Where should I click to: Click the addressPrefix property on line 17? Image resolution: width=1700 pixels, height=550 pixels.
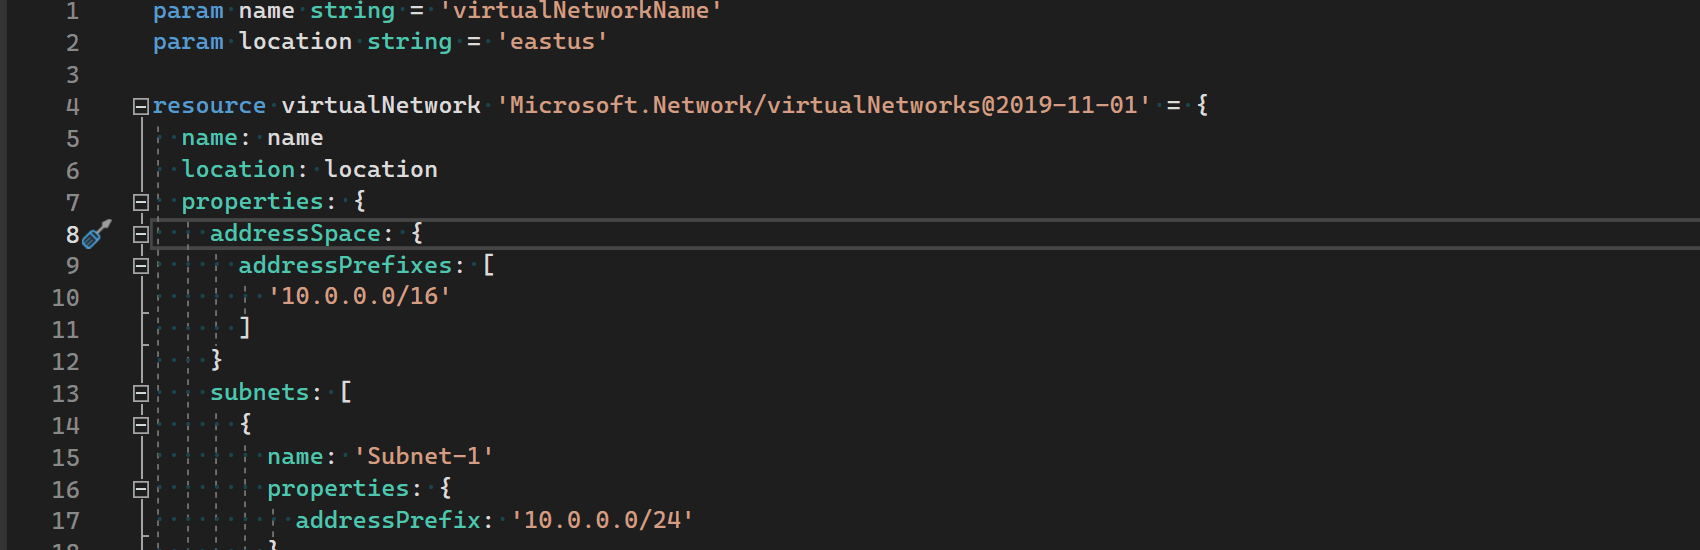click(x=388, y=520)
